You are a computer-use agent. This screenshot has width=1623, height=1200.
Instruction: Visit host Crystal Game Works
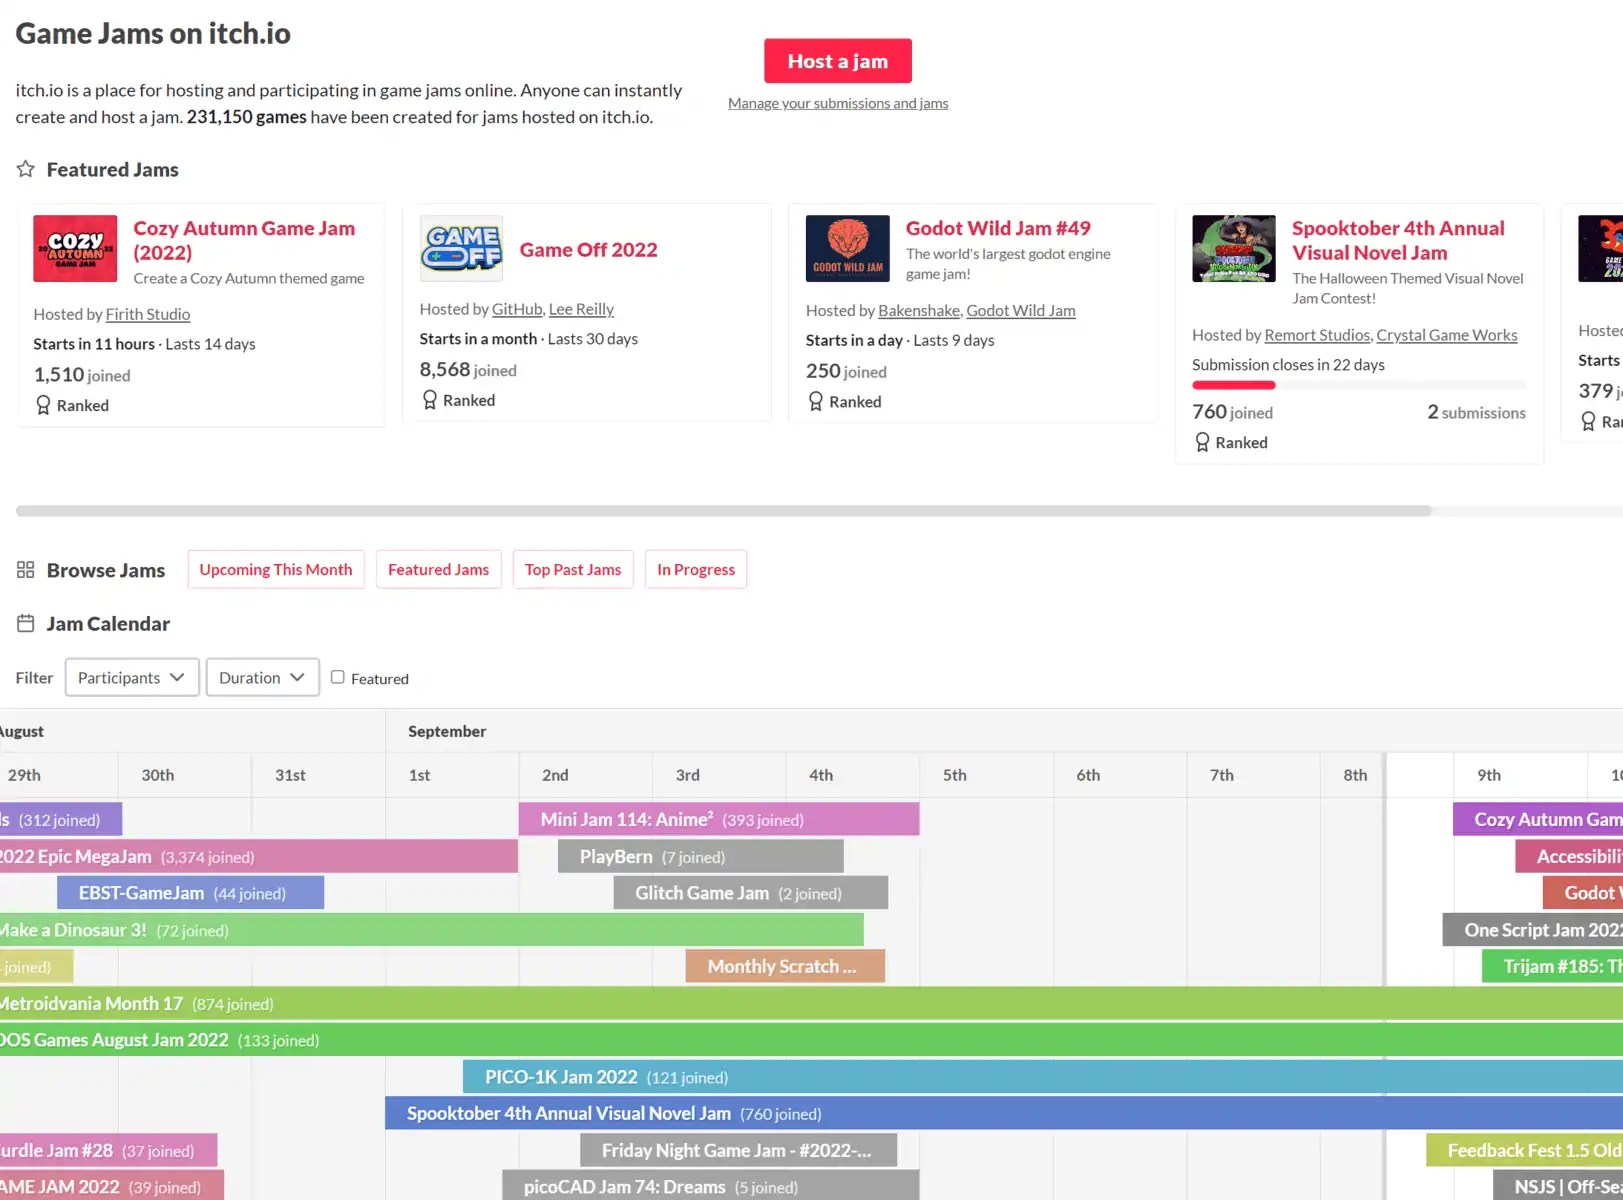(x=1447, y=335)
